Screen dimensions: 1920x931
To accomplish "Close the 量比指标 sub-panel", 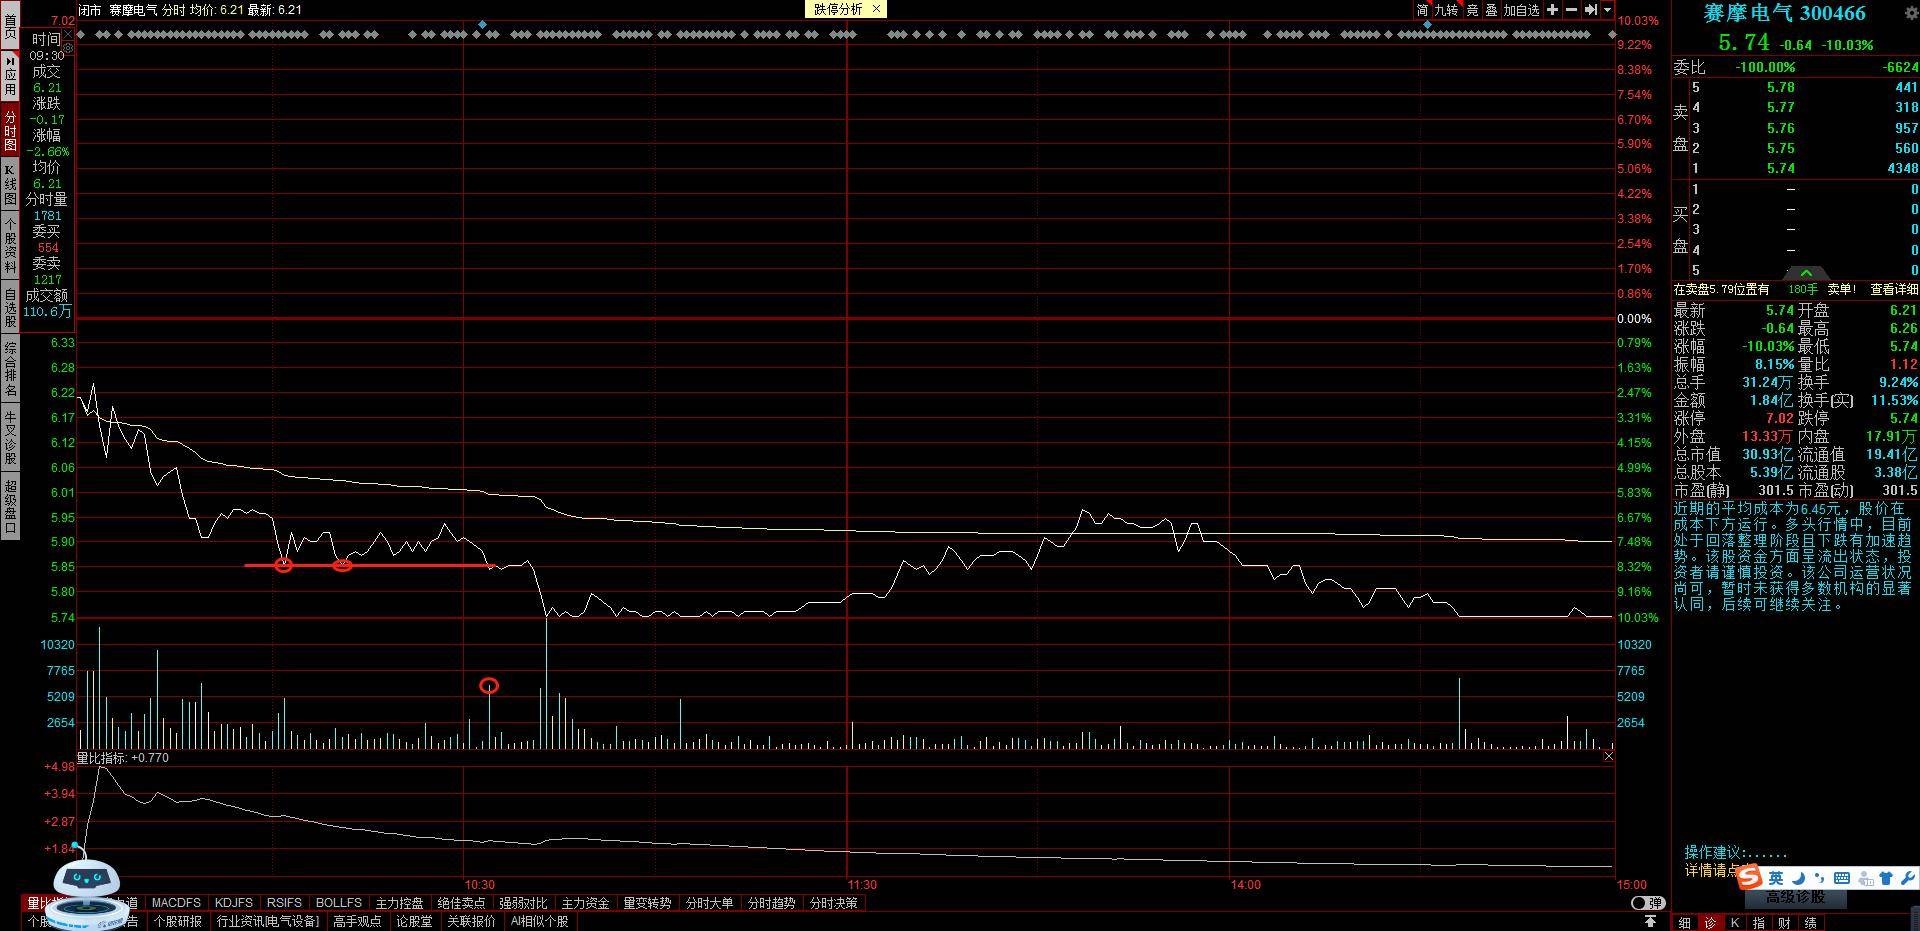I will (x=1608, y=757).
